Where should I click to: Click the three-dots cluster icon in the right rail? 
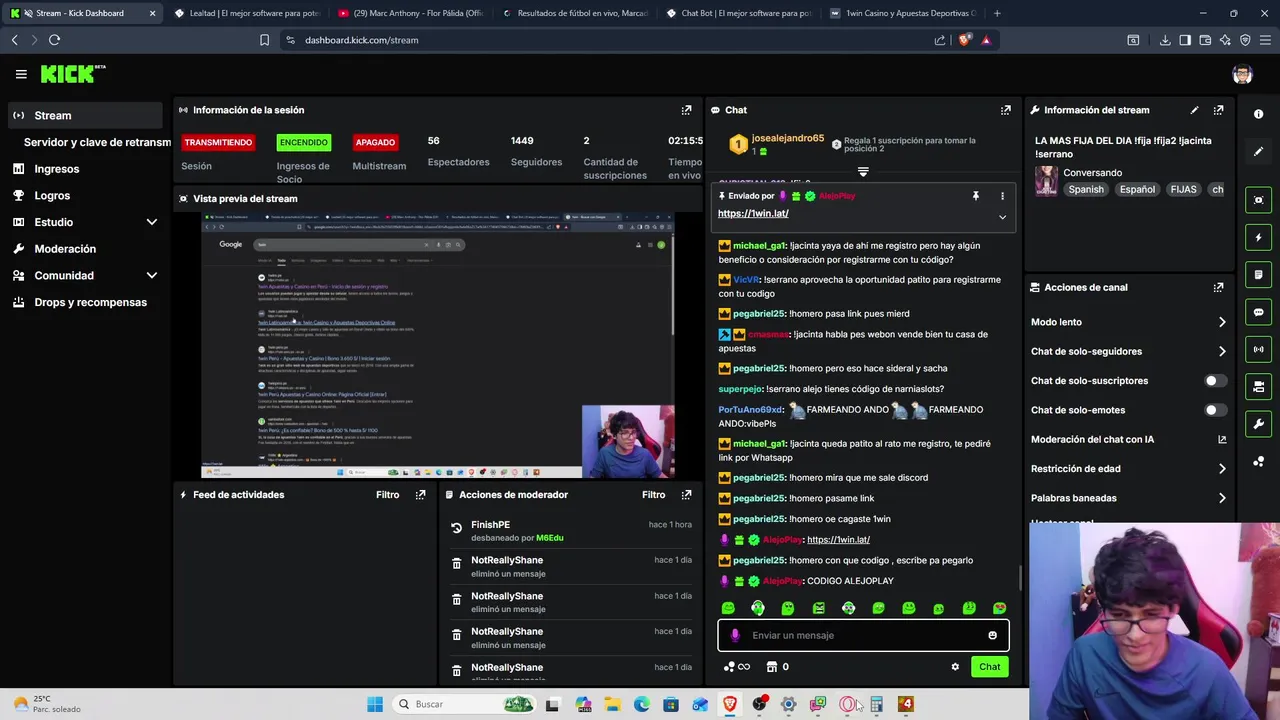(1258, 461)
